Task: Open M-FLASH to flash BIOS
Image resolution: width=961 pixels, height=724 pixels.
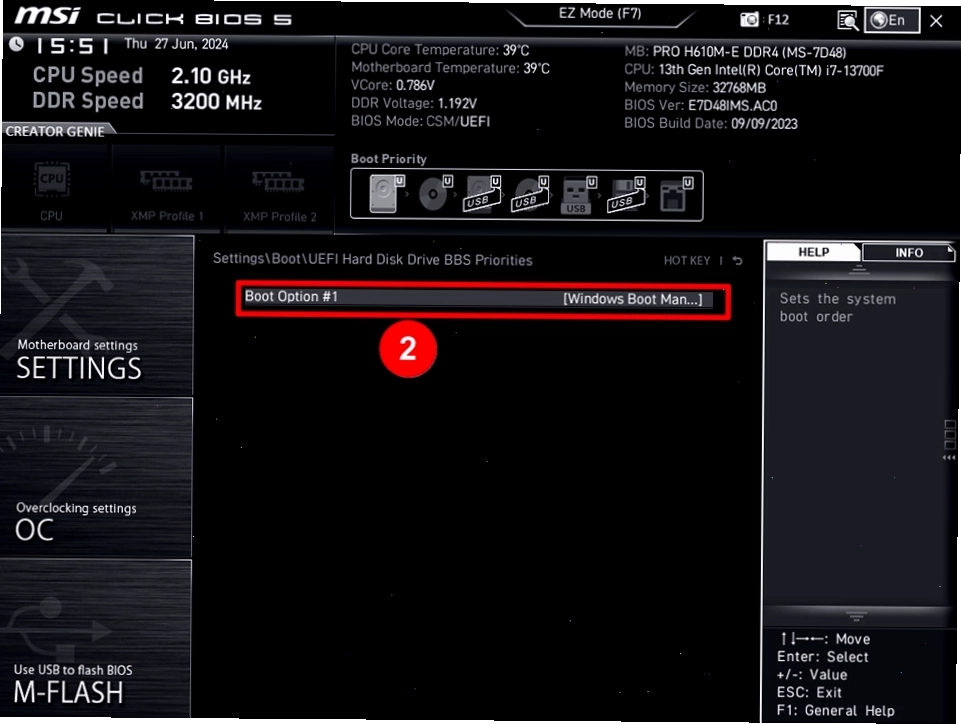Action: [x=97, y=639]
